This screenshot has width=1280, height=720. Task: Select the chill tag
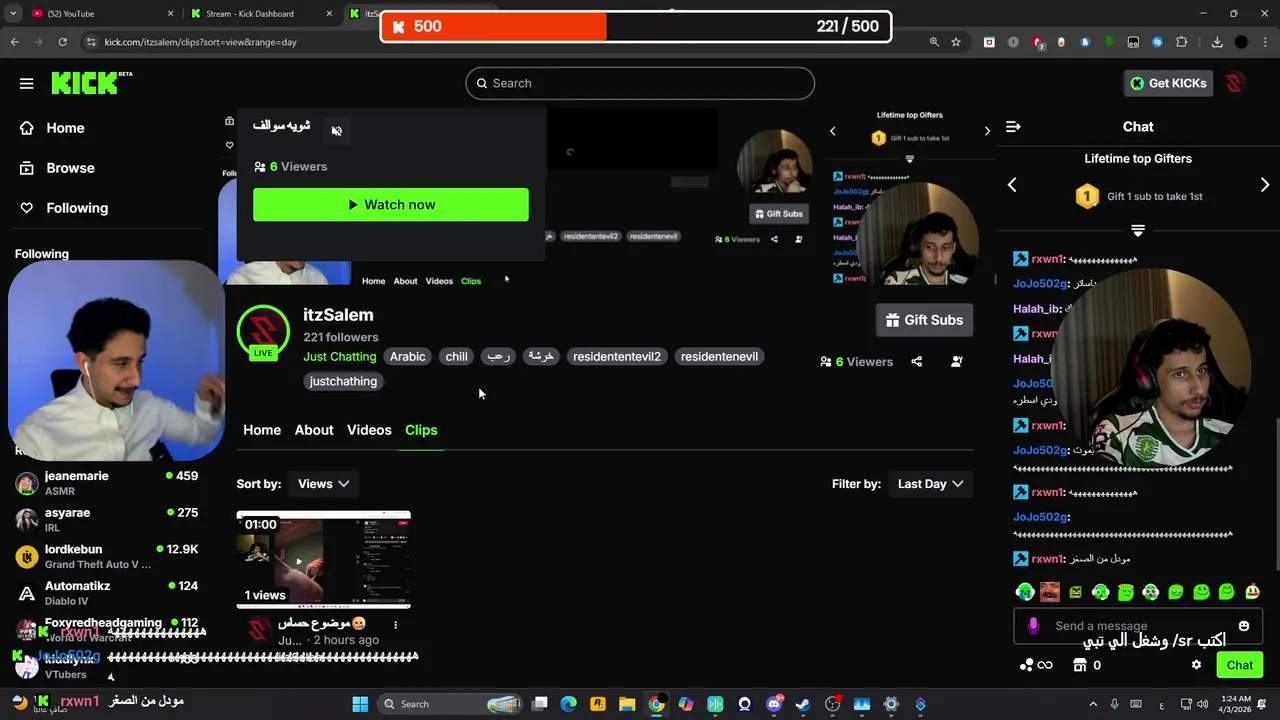tap(456, 357)
